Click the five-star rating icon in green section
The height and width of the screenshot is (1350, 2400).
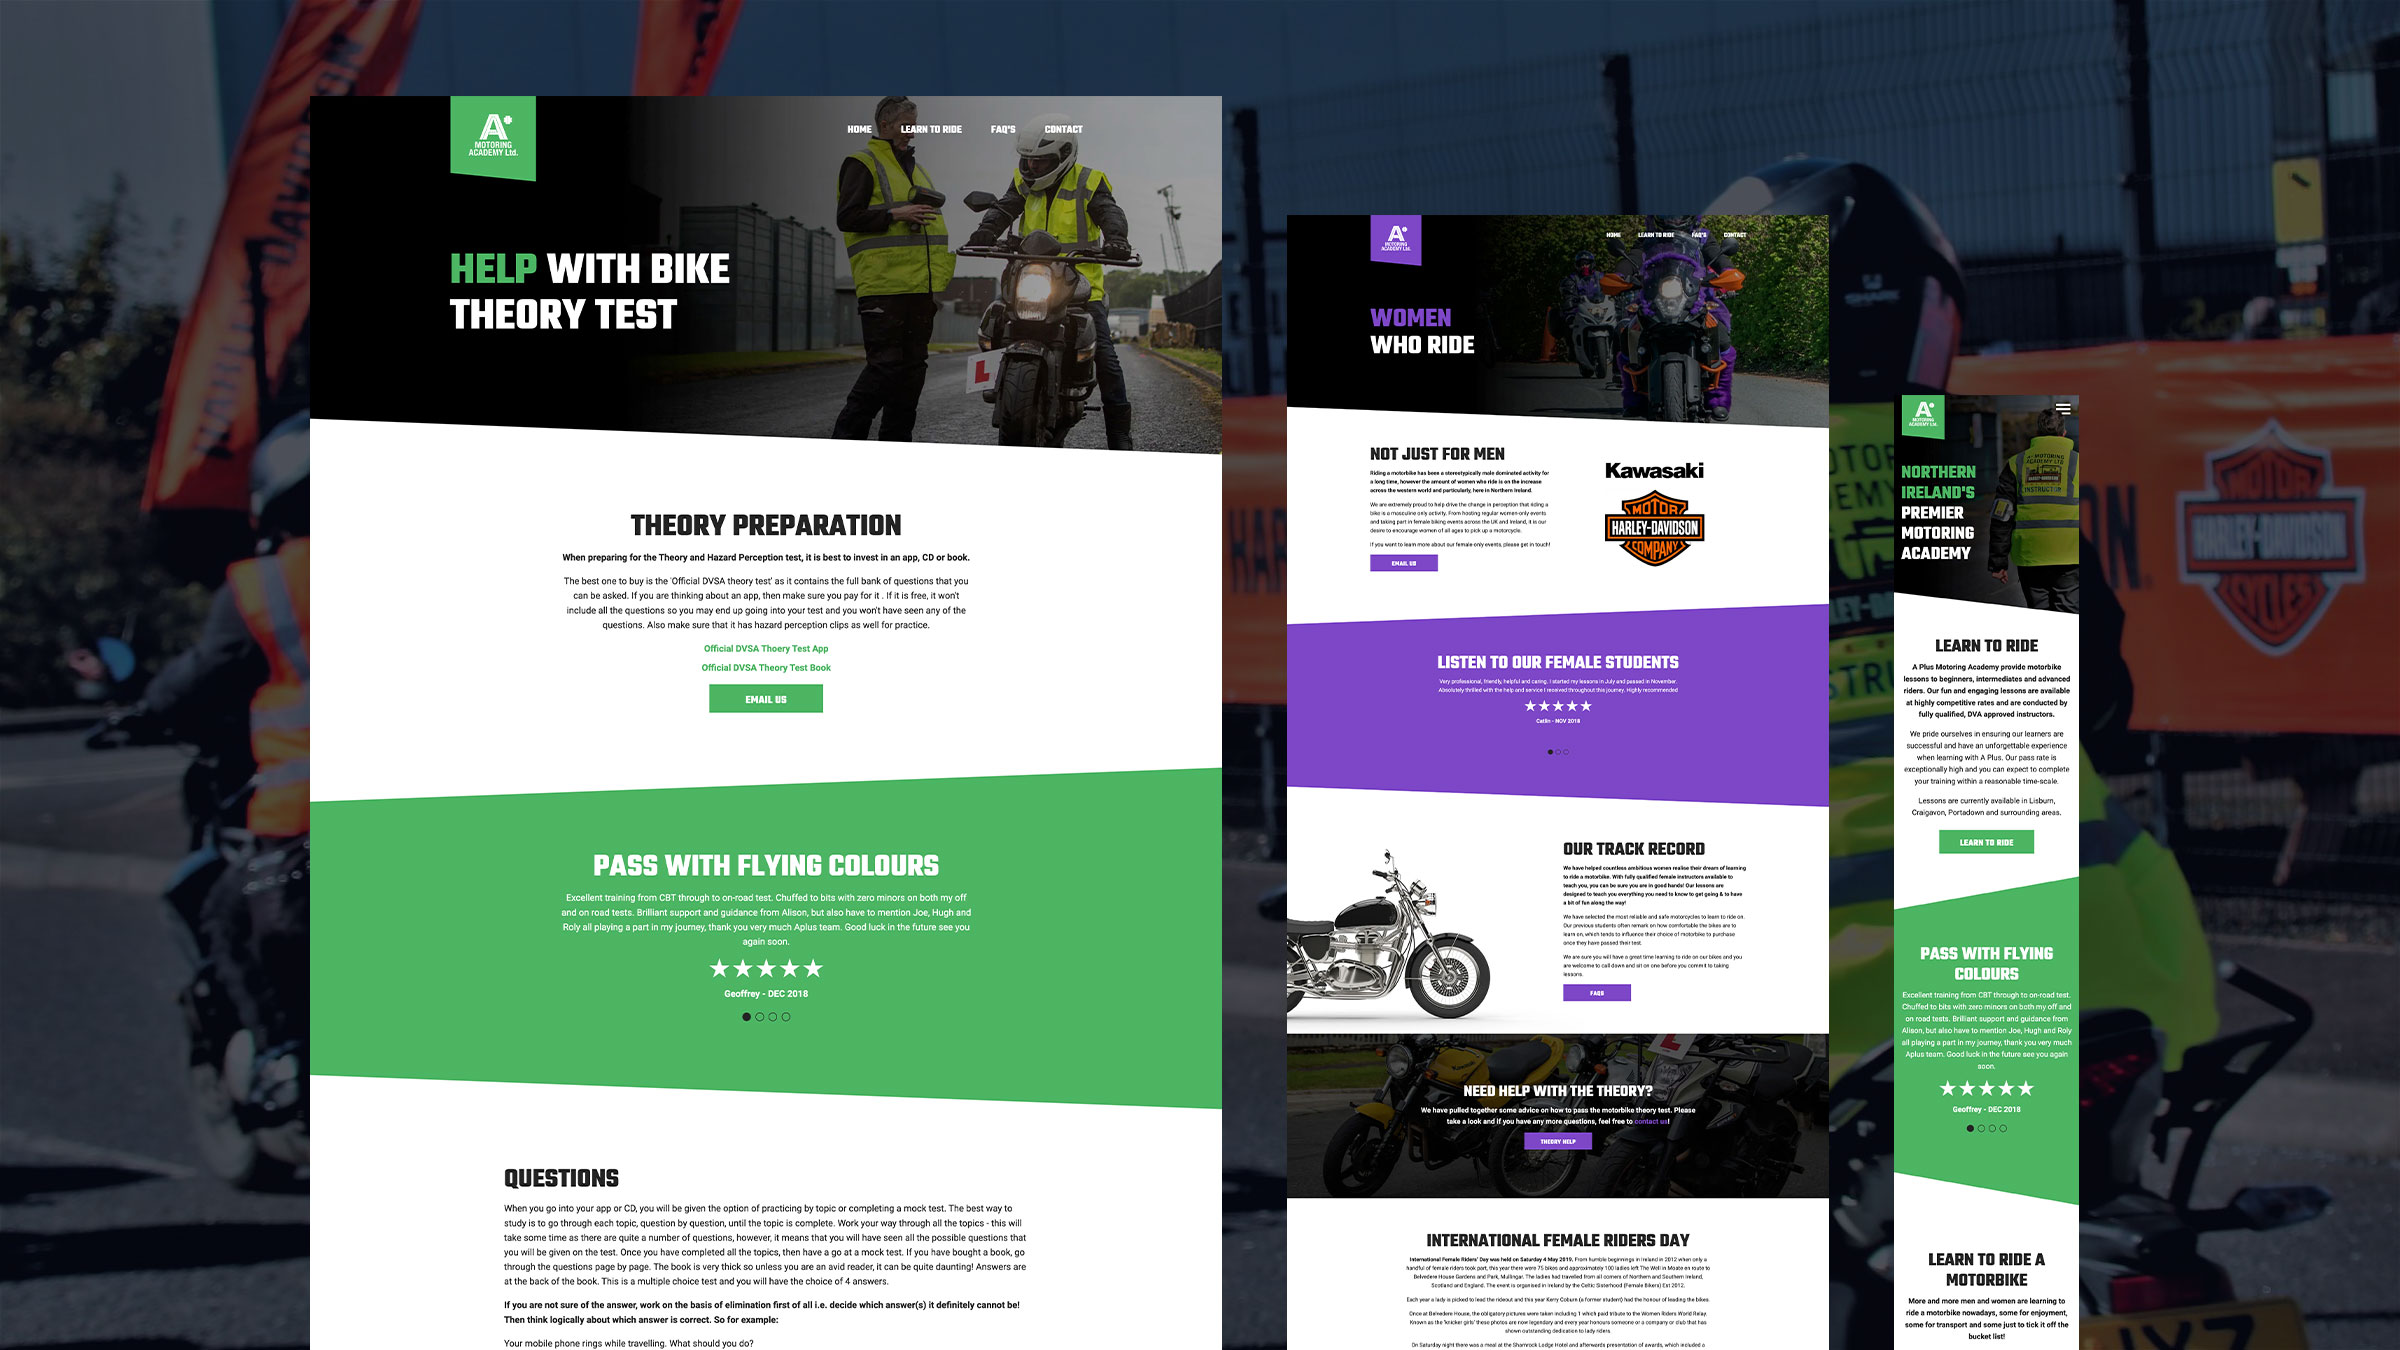pyautogui.click(x=765, y=968)
